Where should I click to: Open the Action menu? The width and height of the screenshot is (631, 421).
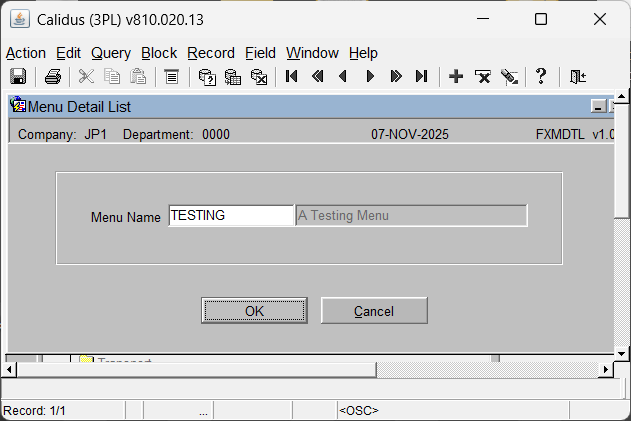point(26,53)
